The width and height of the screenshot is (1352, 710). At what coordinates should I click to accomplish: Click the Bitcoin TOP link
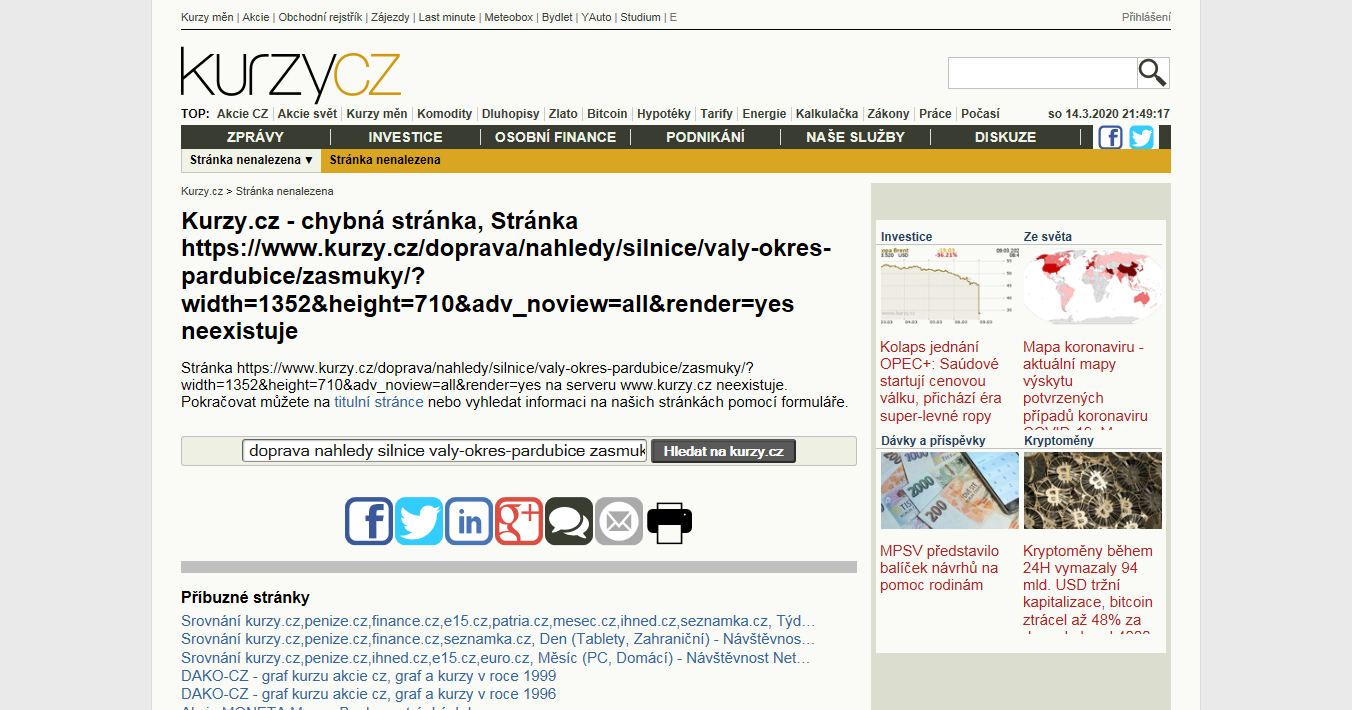[607, 114]
